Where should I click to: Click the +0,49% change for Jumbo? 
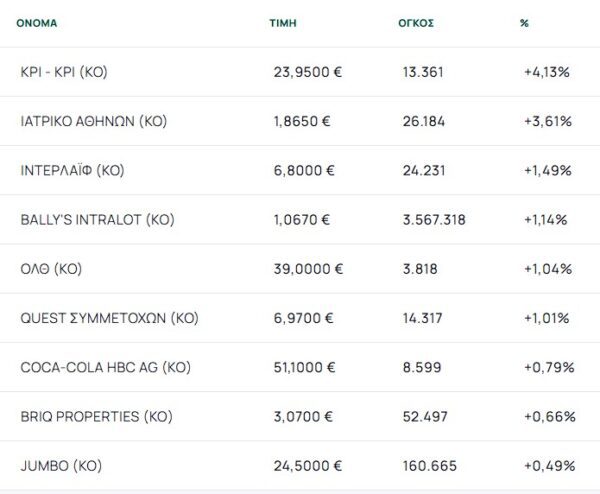(547, 465)
